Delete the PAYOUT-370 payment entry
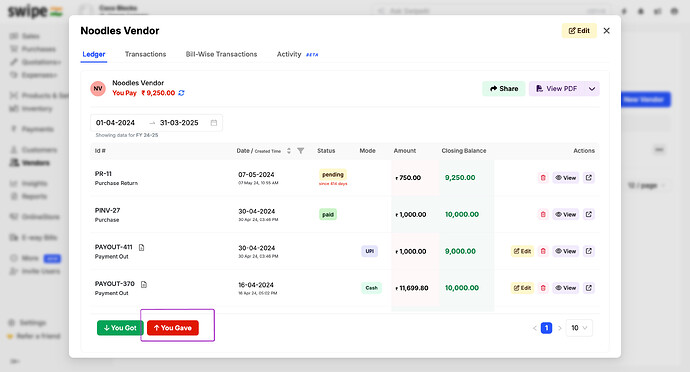The image size is (690, 372). (x=543, y=288)
